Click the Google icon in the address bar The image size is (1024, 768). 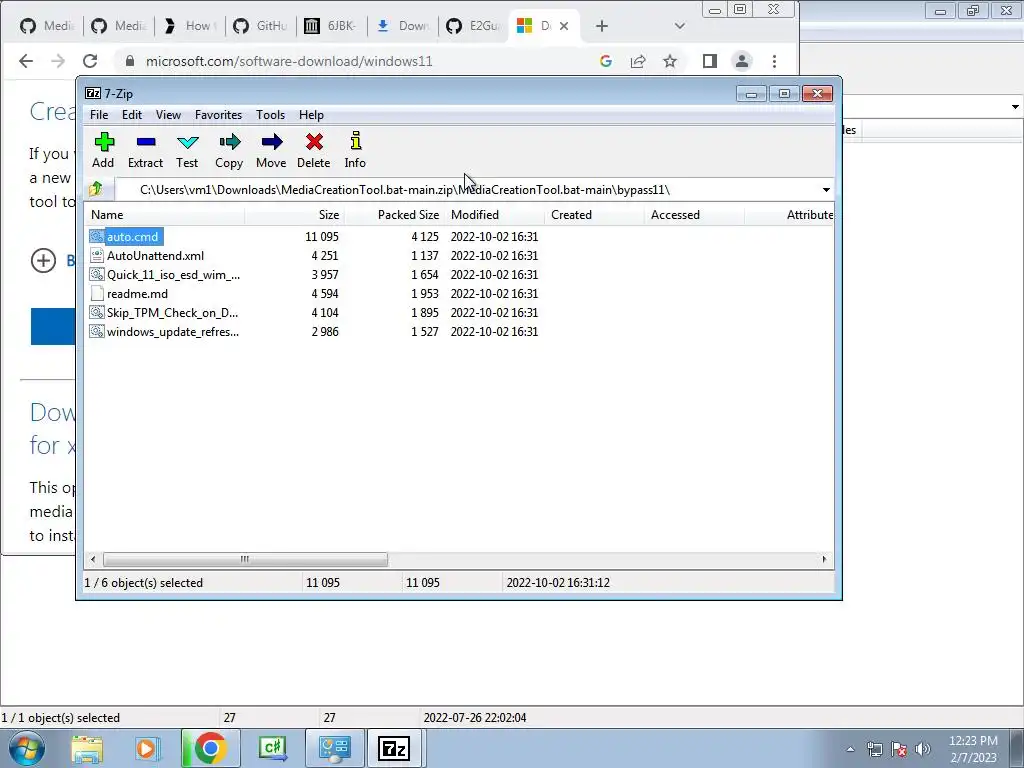[605, 61]
